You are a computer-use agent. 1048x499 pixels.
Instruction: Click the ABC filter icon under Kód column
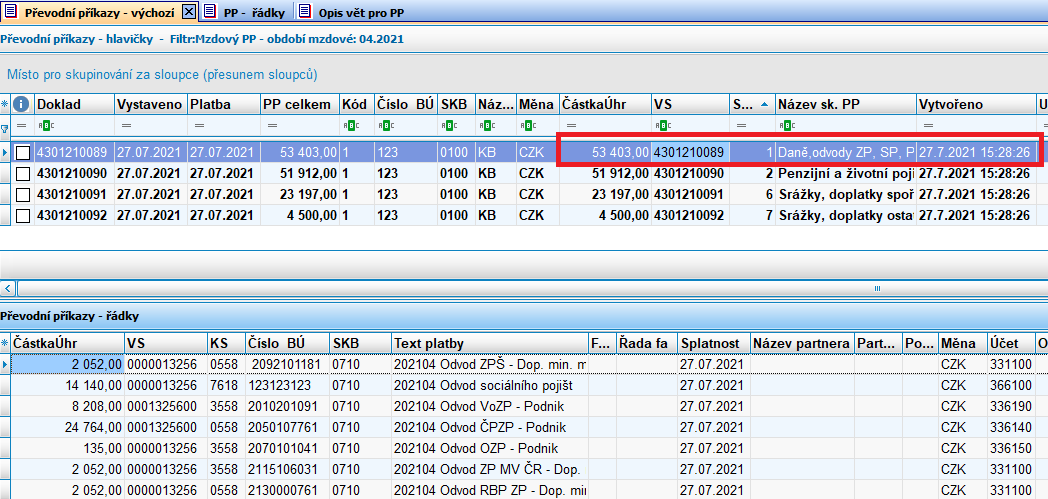point(349,126)
